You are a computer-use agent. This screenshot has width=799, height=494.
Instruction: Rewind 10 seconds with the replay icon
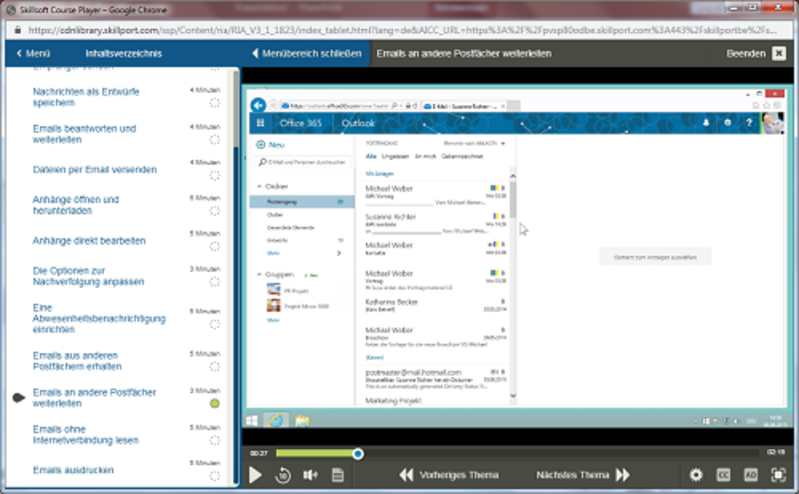pos(283,475)
